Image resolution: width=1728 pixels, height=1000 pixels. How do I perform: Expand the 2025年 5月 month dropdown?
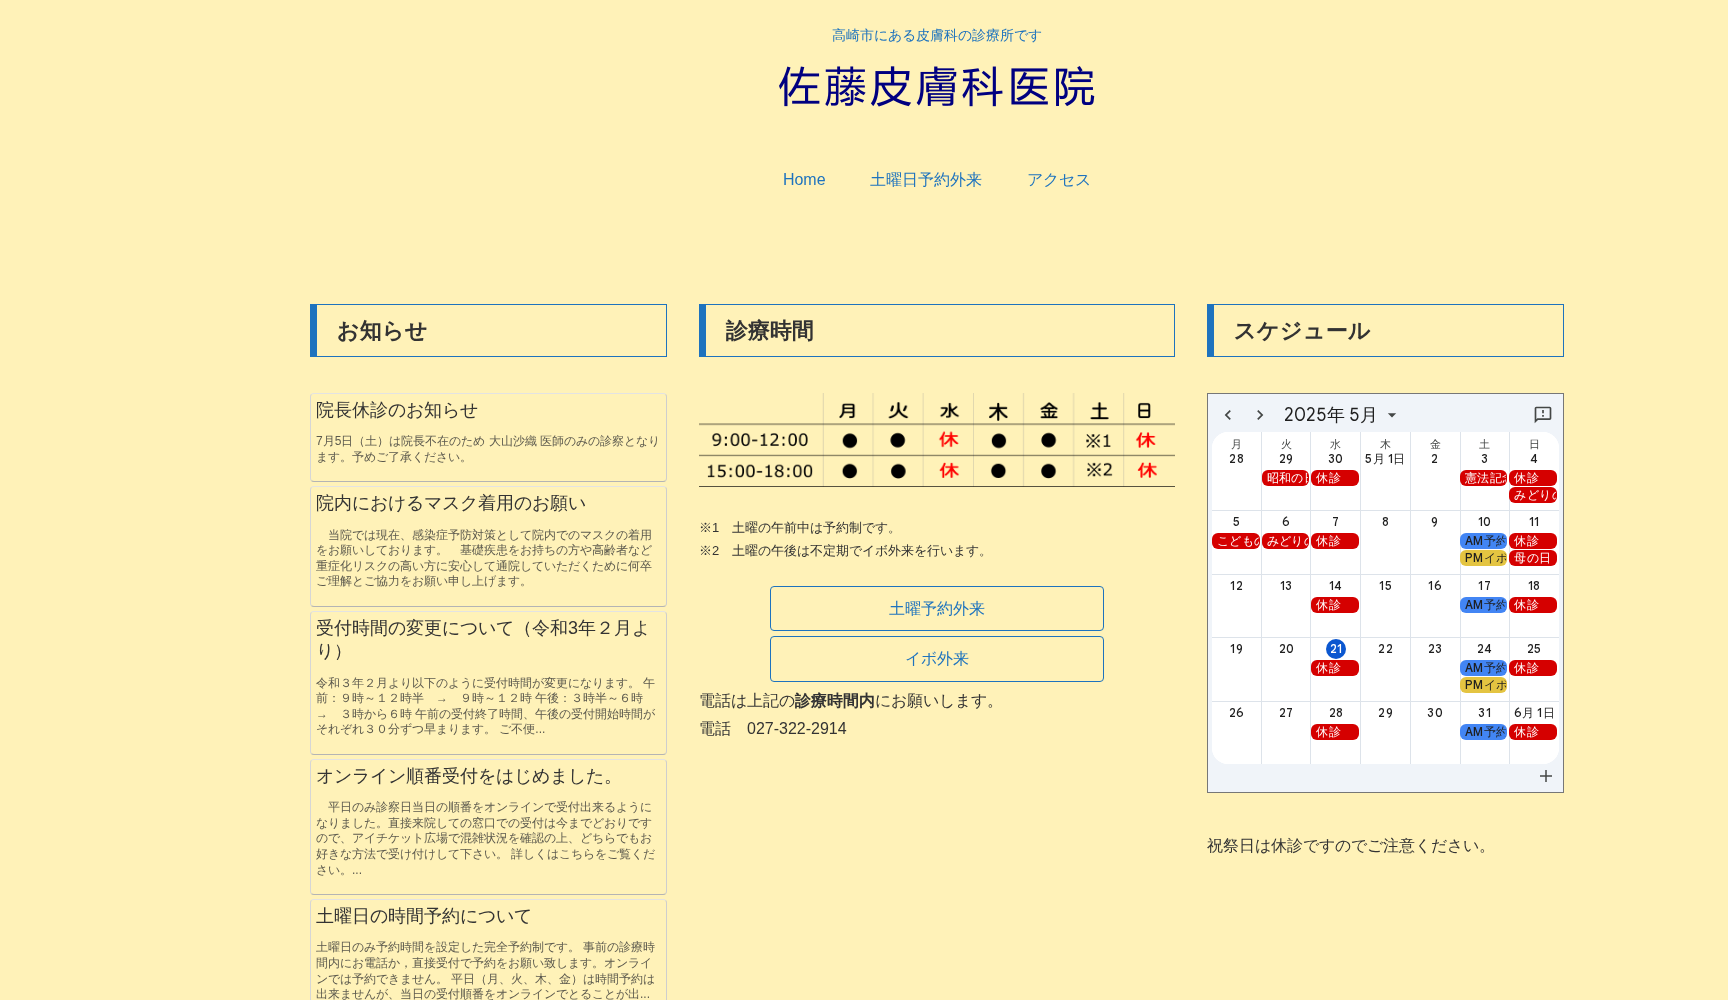1340,415
